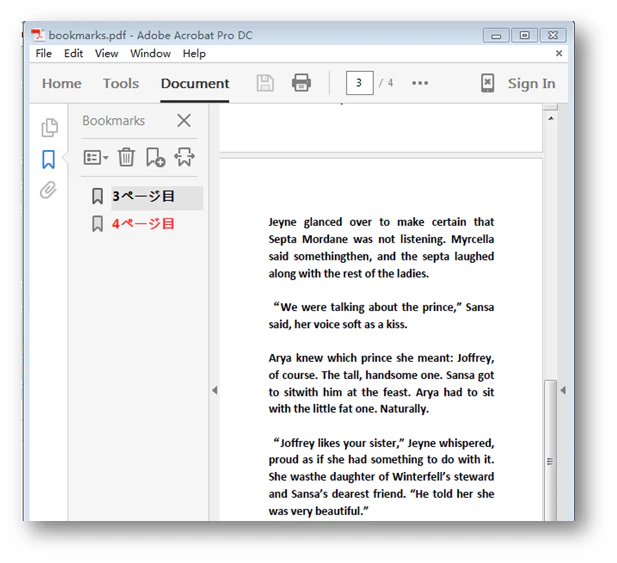Maximize the Acrobat window
Screen dimensions: 617x563
(x=525, y=35)
